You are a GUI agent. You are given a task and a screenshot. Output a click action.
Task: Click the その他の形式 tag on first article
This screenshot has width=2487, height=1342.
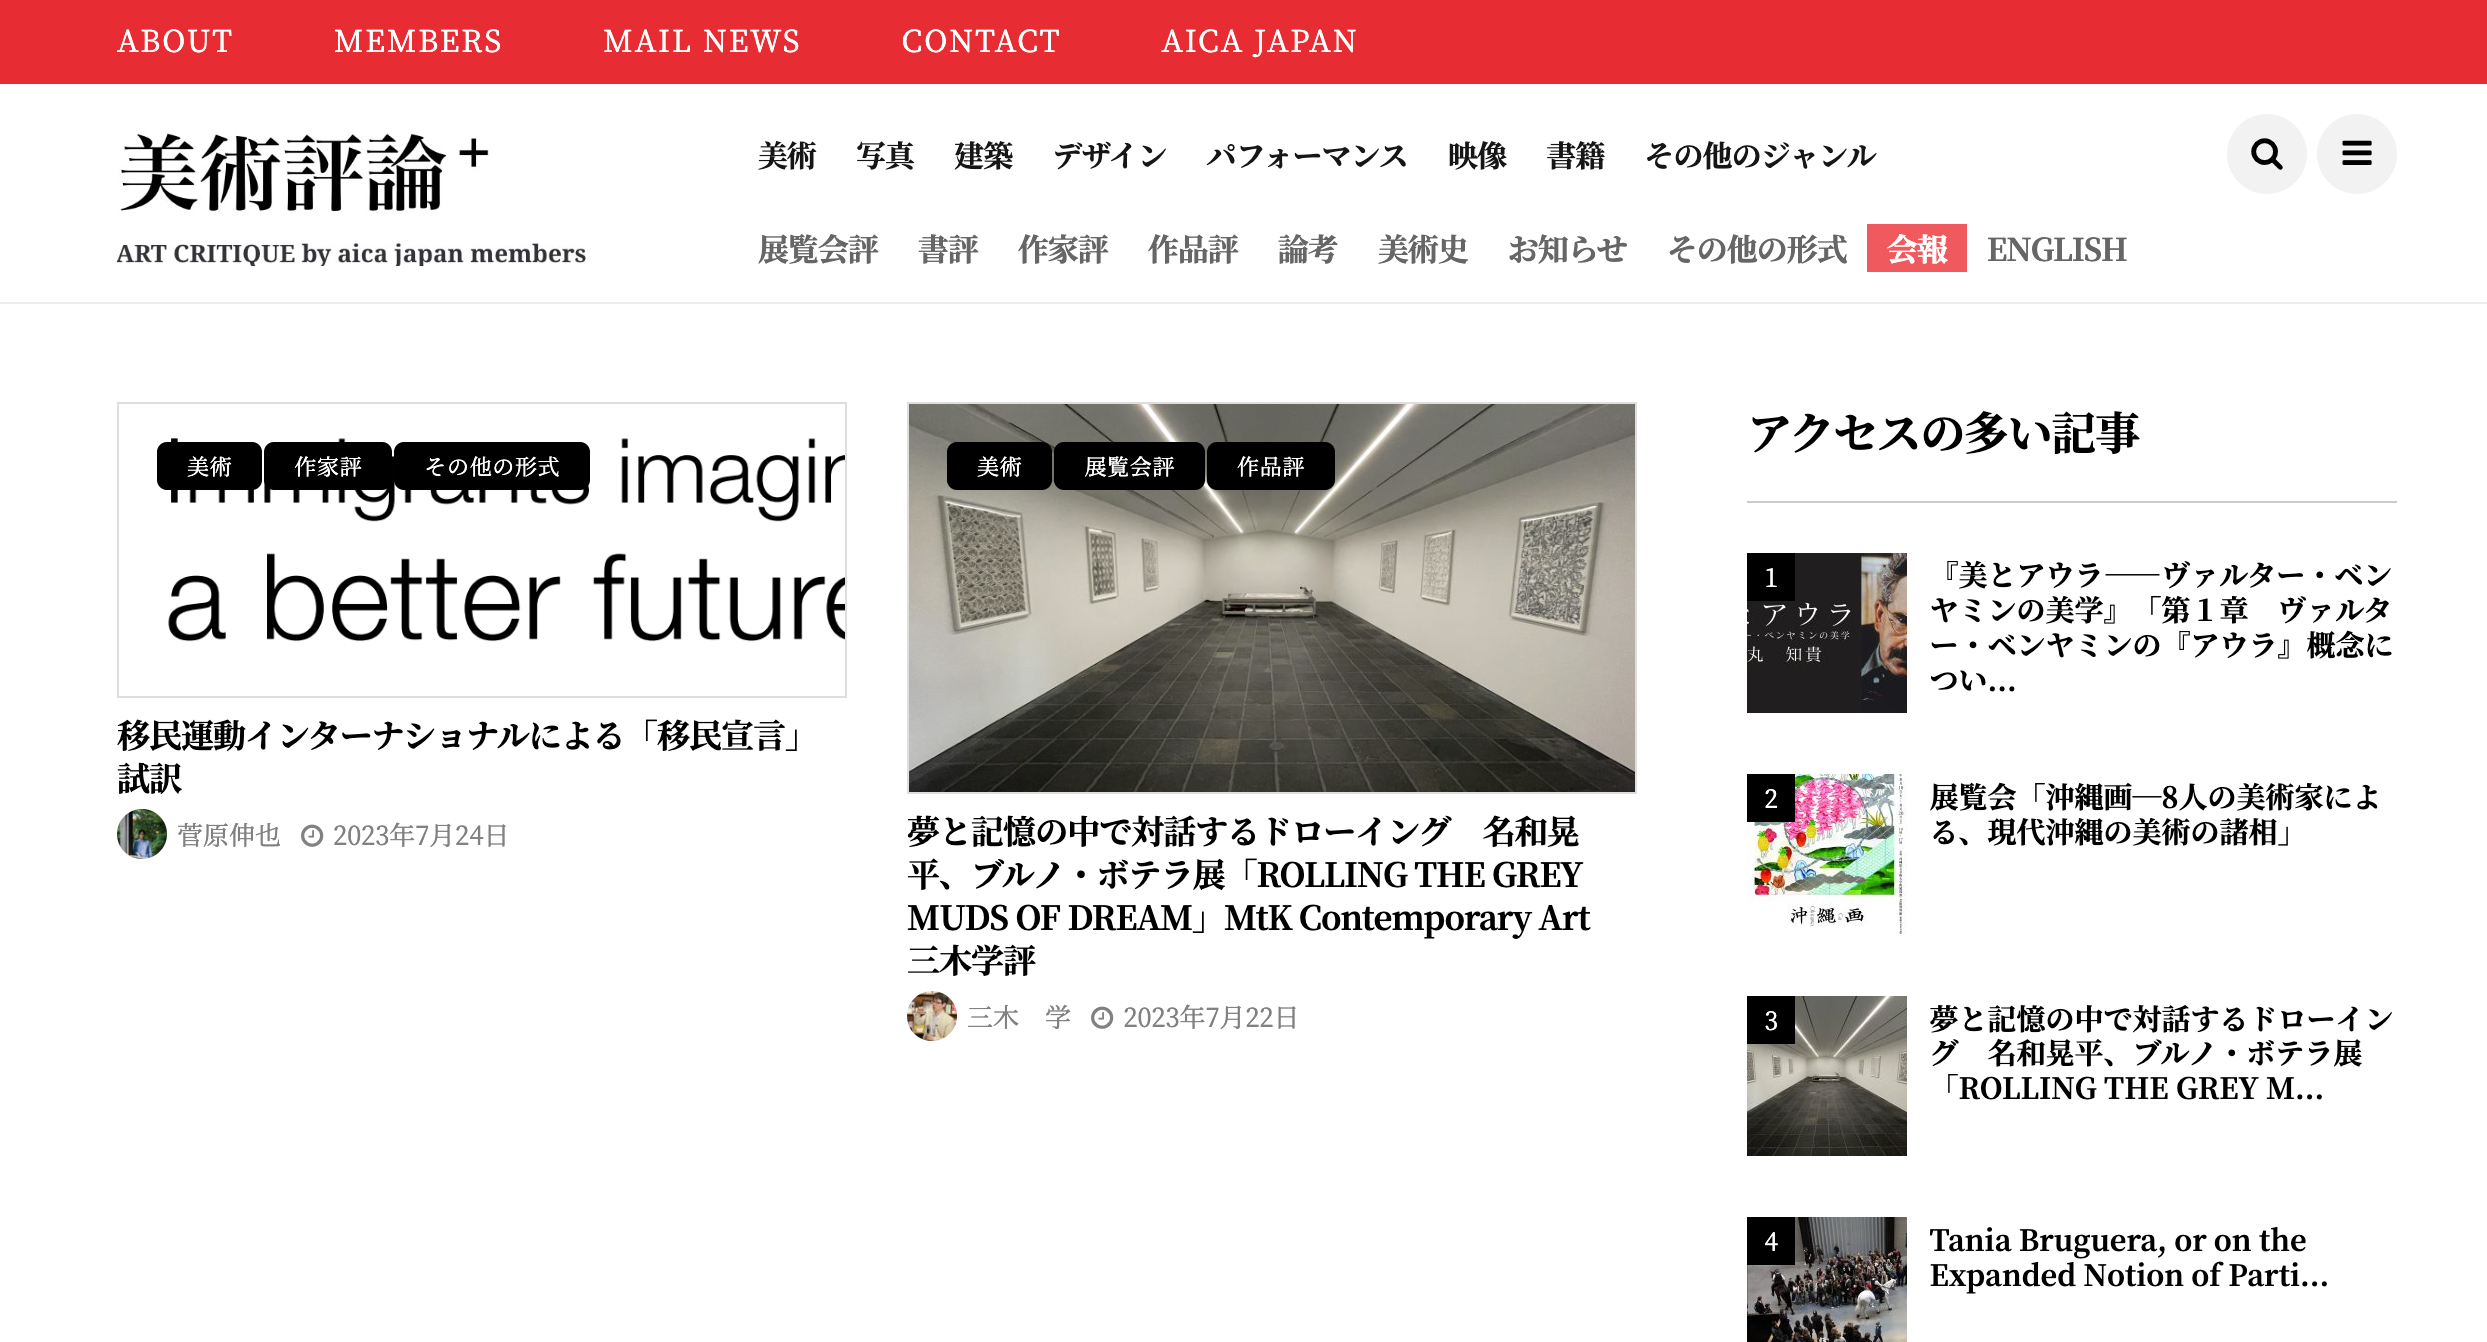coord(492,466)
